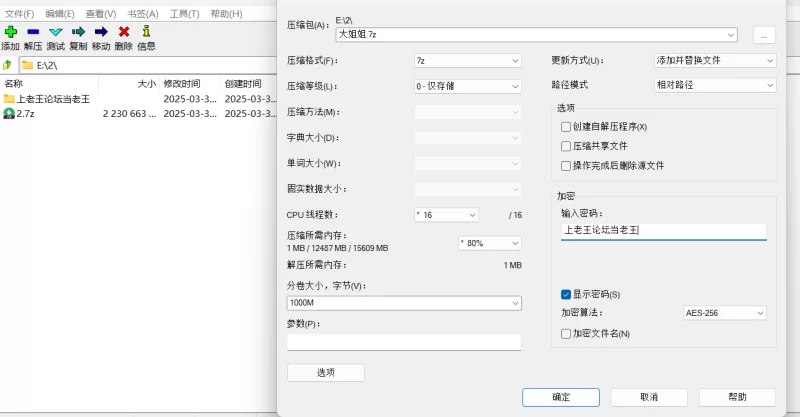Image resolution: width=800 pixels, height=417 pixels.
Task: Open 路径模式 相对路径 dropdown
Action: [715, 85]
